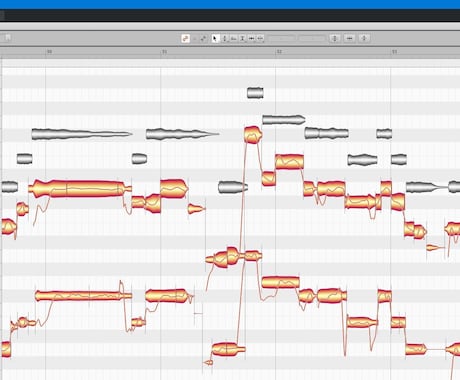Select tapered gray blob spanning bar 51
The image size is (460, 380).
182,134
